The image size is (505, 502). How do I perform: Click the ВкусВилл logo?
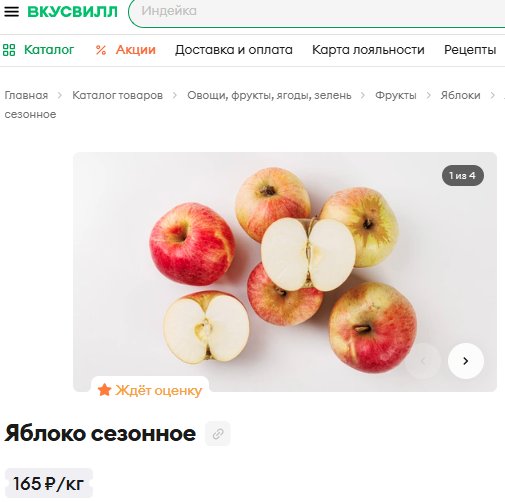[x=72, y=12]
